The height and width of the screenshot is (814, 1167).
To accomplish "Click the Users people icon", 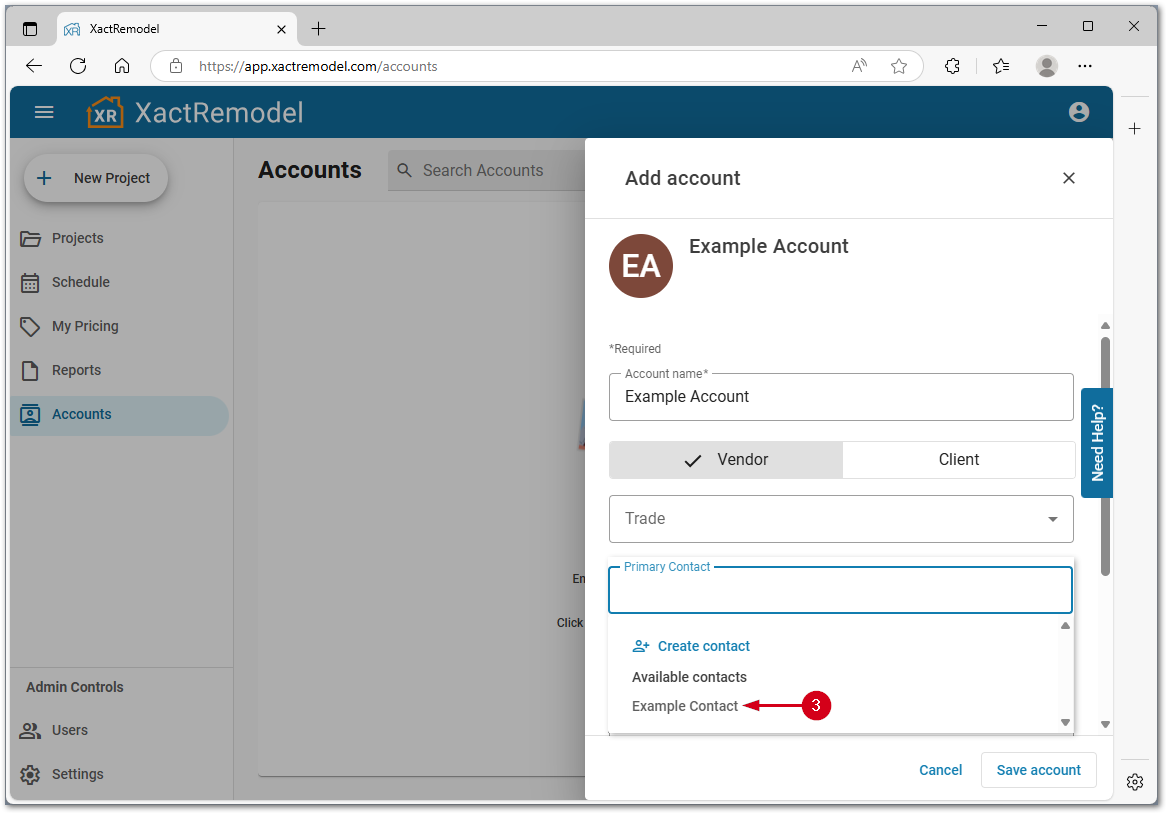I will click(31, 731).
